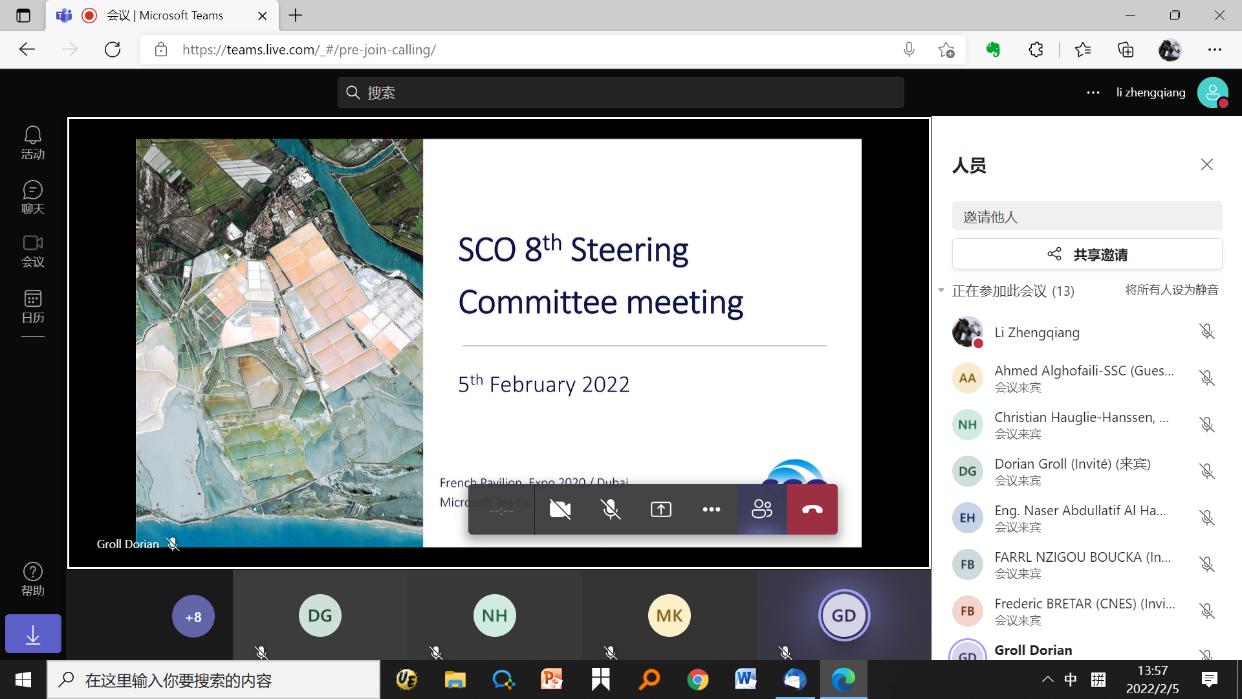1242x699 pixels.
Task: Open the Chat (聊天) sidebar icon
Action: coord(33,197)
